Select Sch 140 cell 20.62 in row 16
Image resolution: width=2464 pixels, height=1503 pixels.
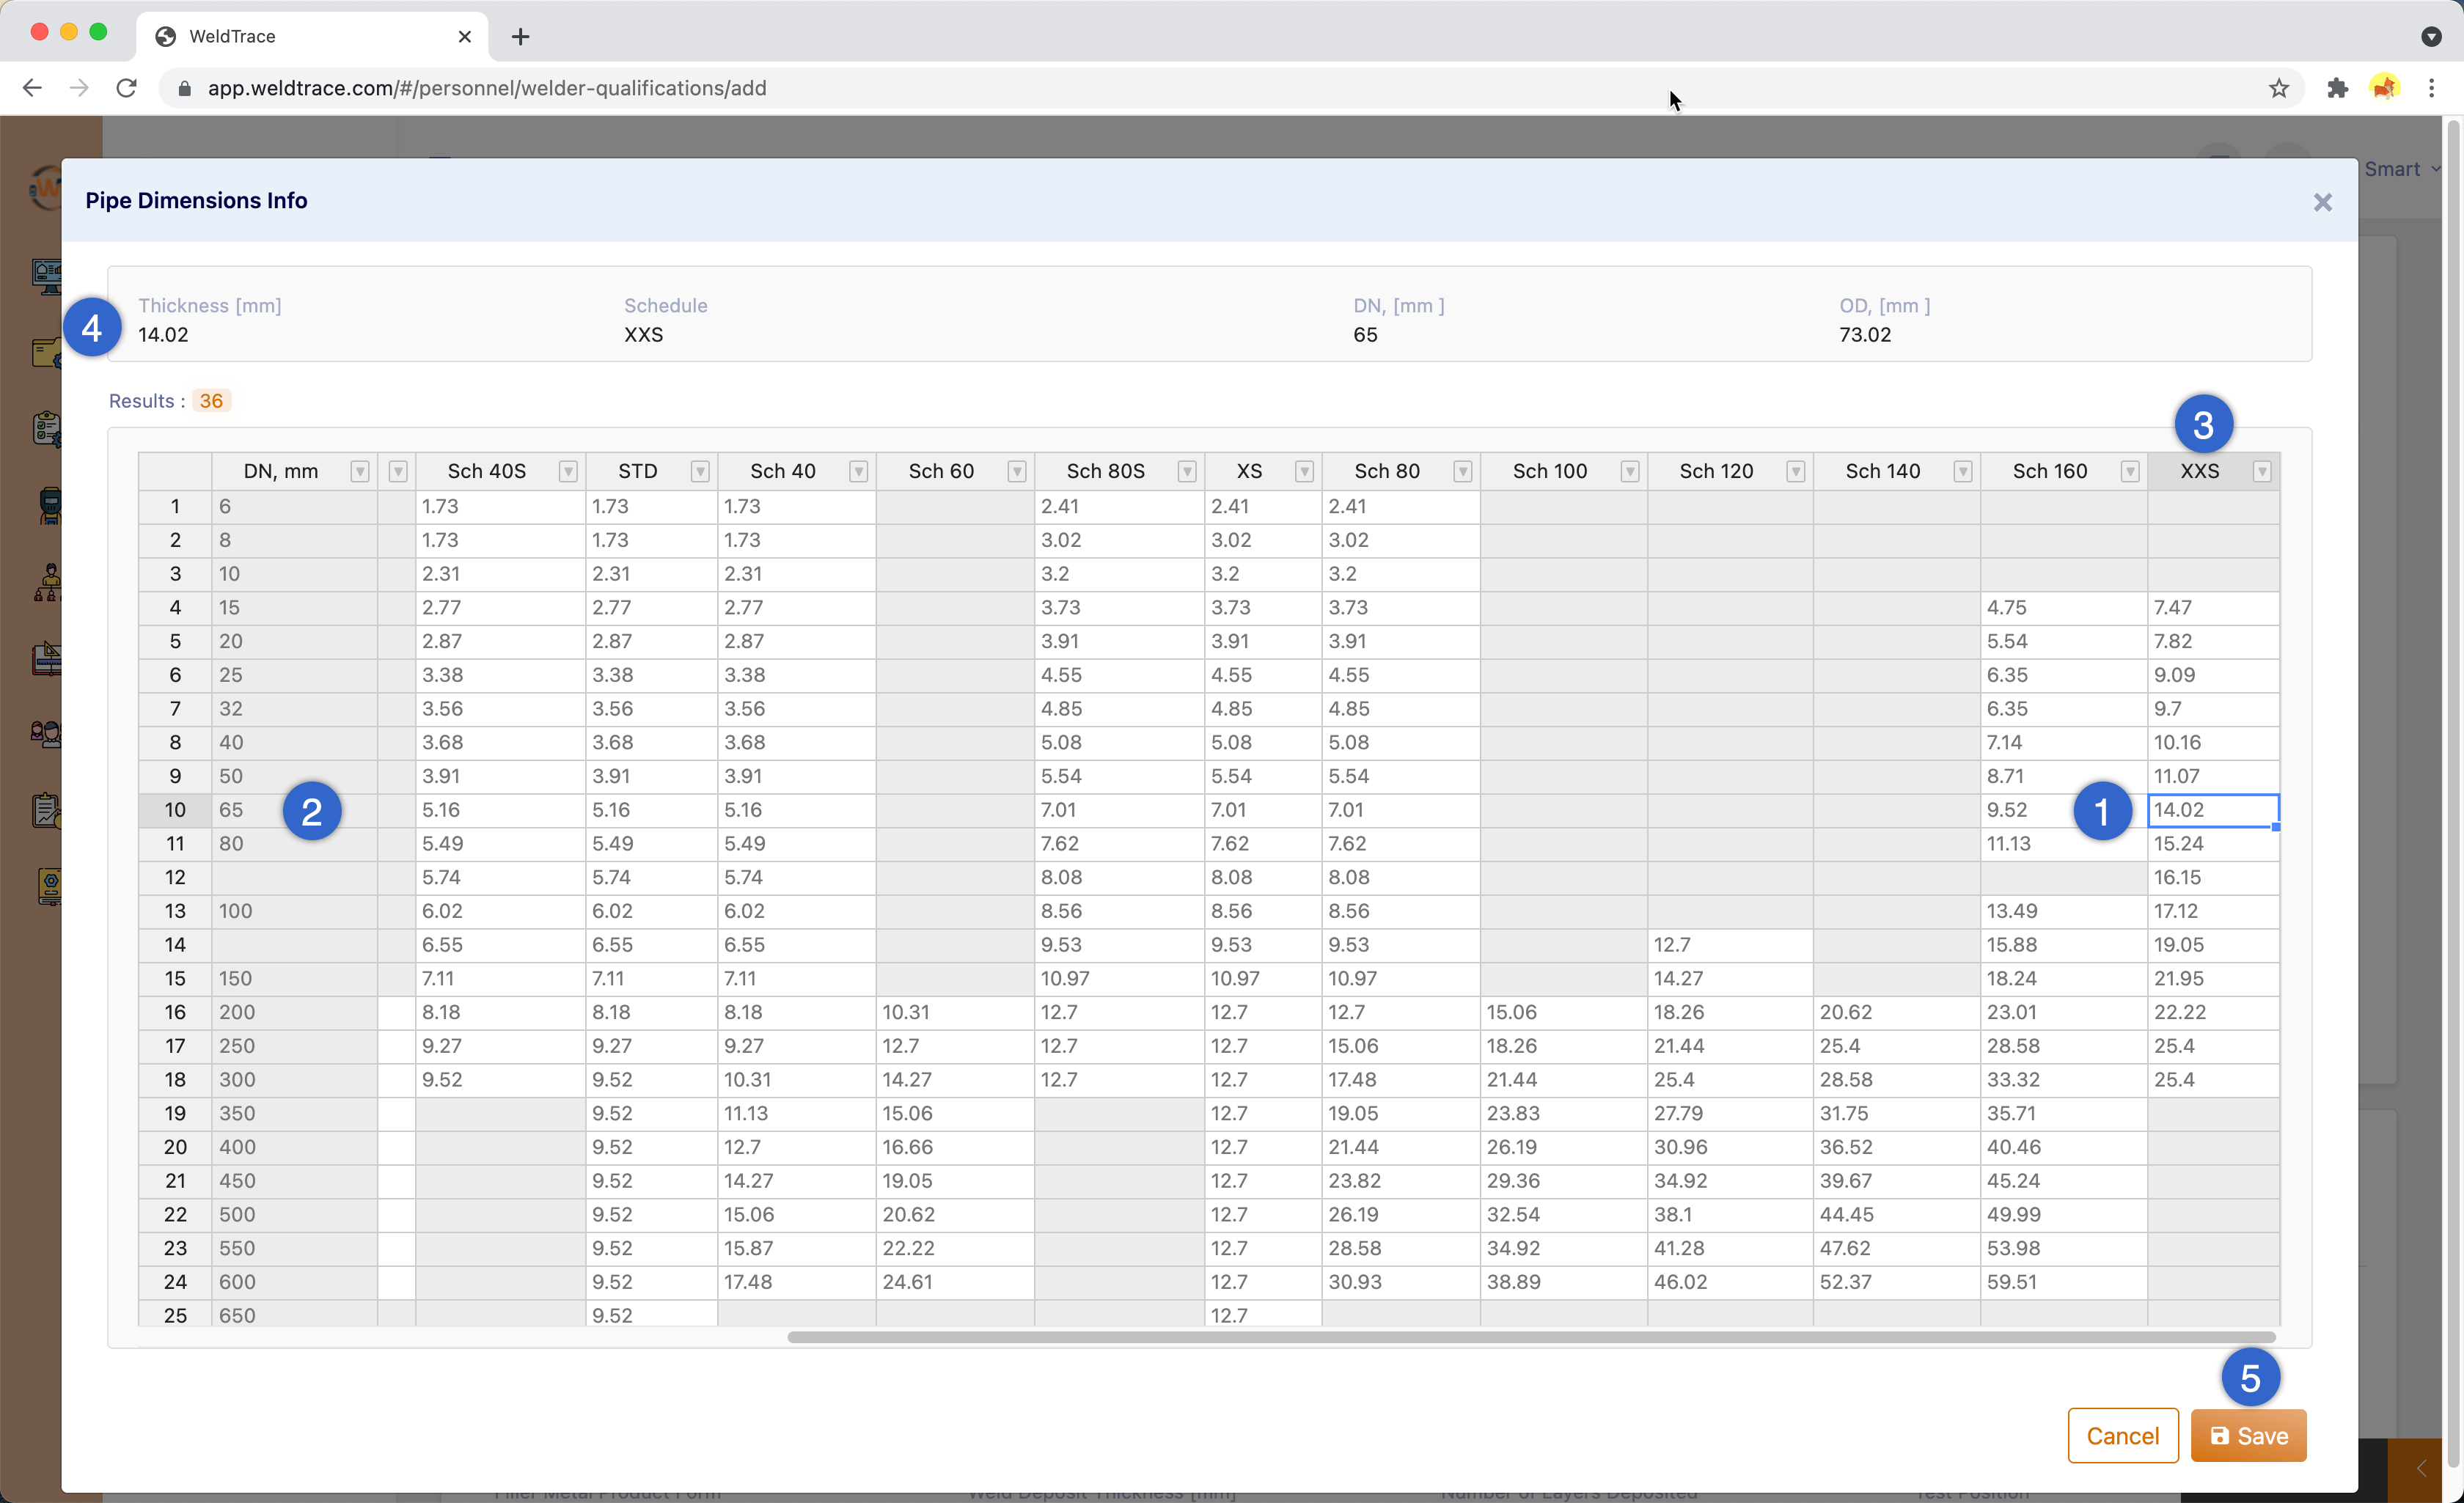coord(1896,1012)
